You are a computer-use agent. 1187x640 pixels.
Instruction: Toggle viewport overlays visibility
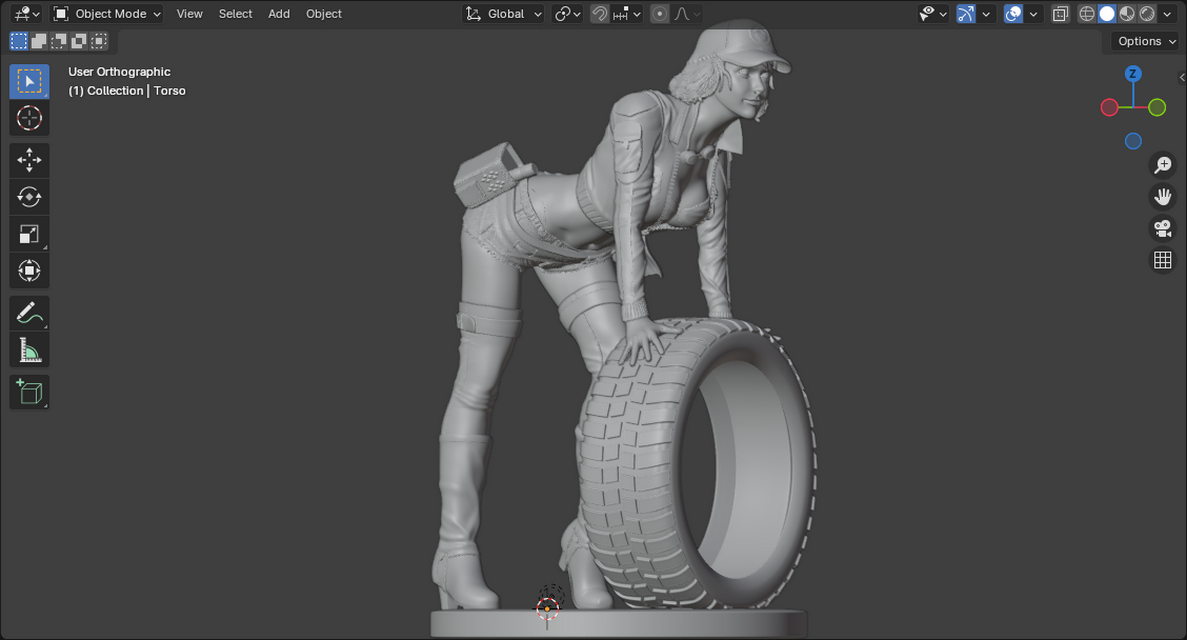1013,14
